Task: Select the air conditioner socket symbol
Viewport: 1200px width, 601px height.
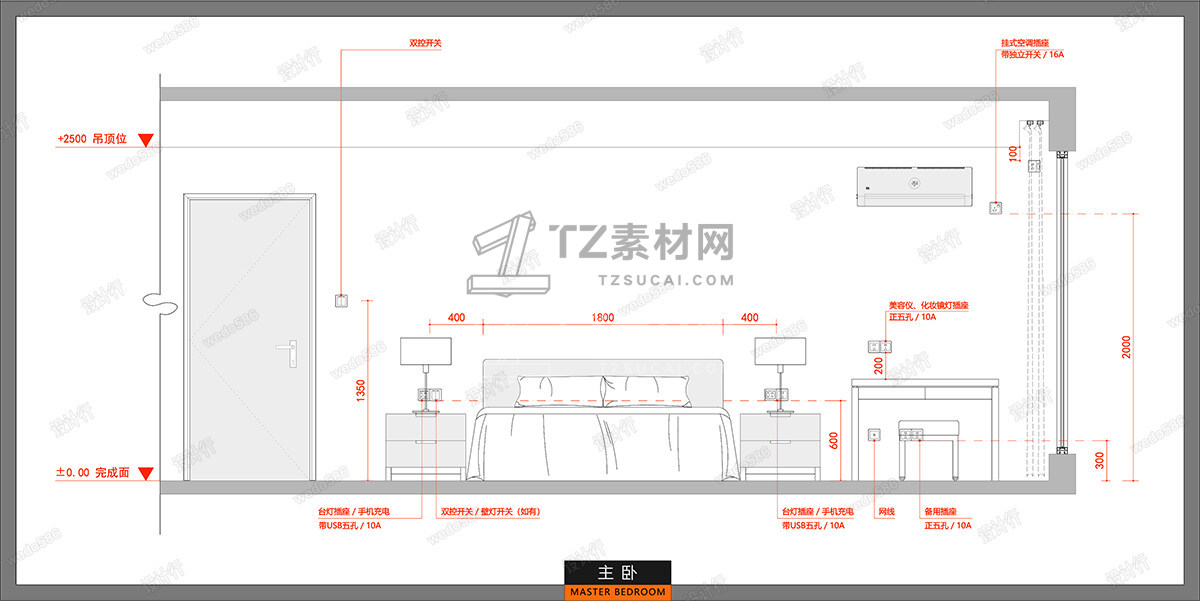Action: click(995, 208)
